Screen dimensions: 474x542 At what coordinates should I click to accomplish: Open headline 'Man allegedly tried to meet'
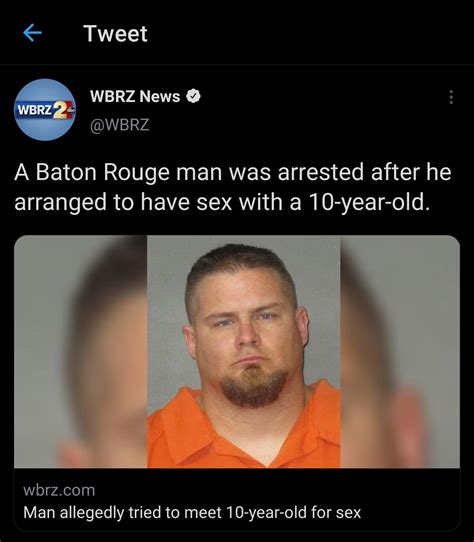122,512
